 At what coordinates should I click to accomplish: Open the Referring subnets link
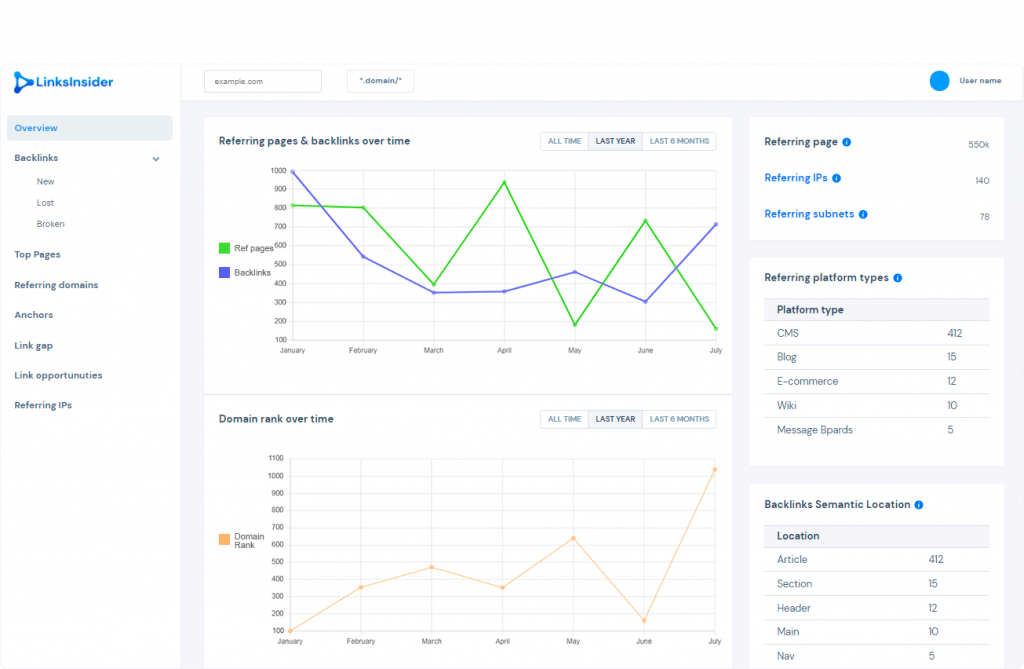(808, 214)
